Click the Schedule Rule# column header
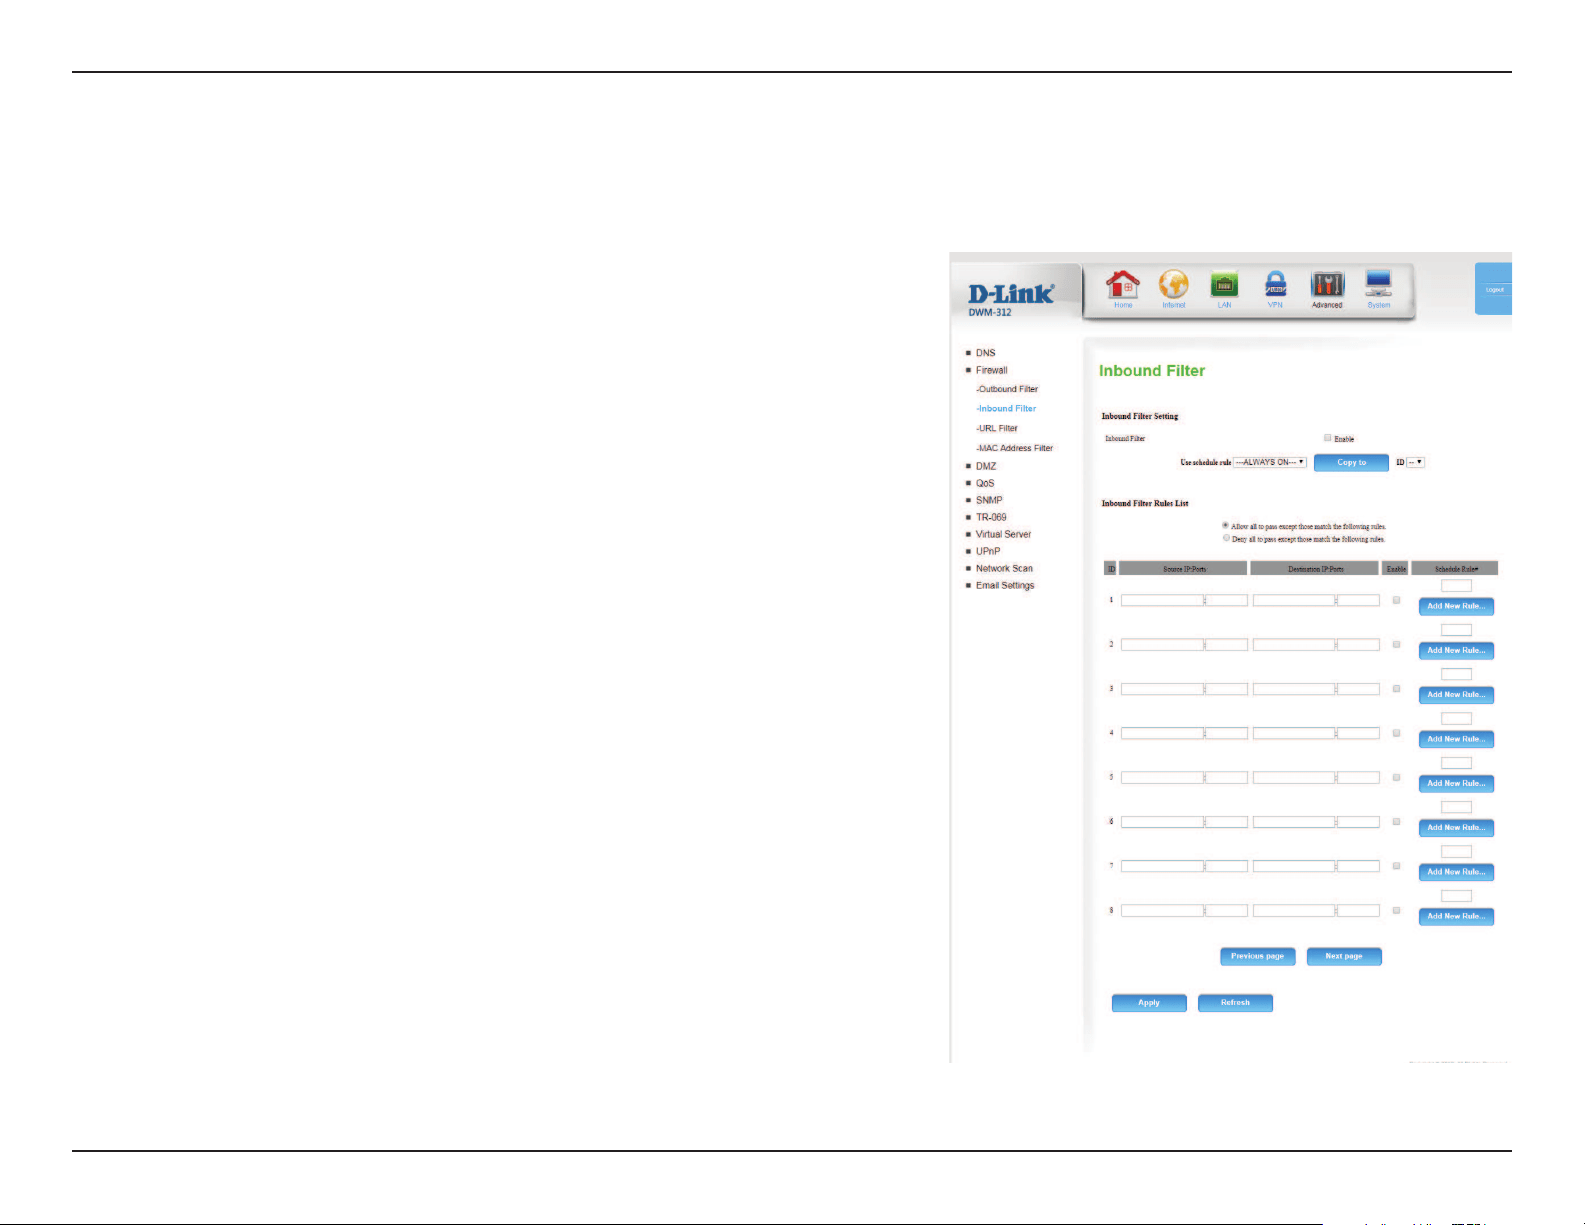Viewport: 1585px width, 1225px height. [x=1456, y=568]
